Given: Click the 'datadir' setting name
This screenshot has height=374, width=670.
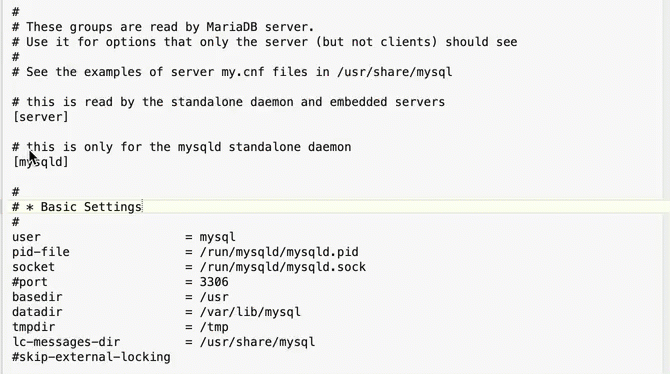Looking at the screenshot, I should (37, 312).
